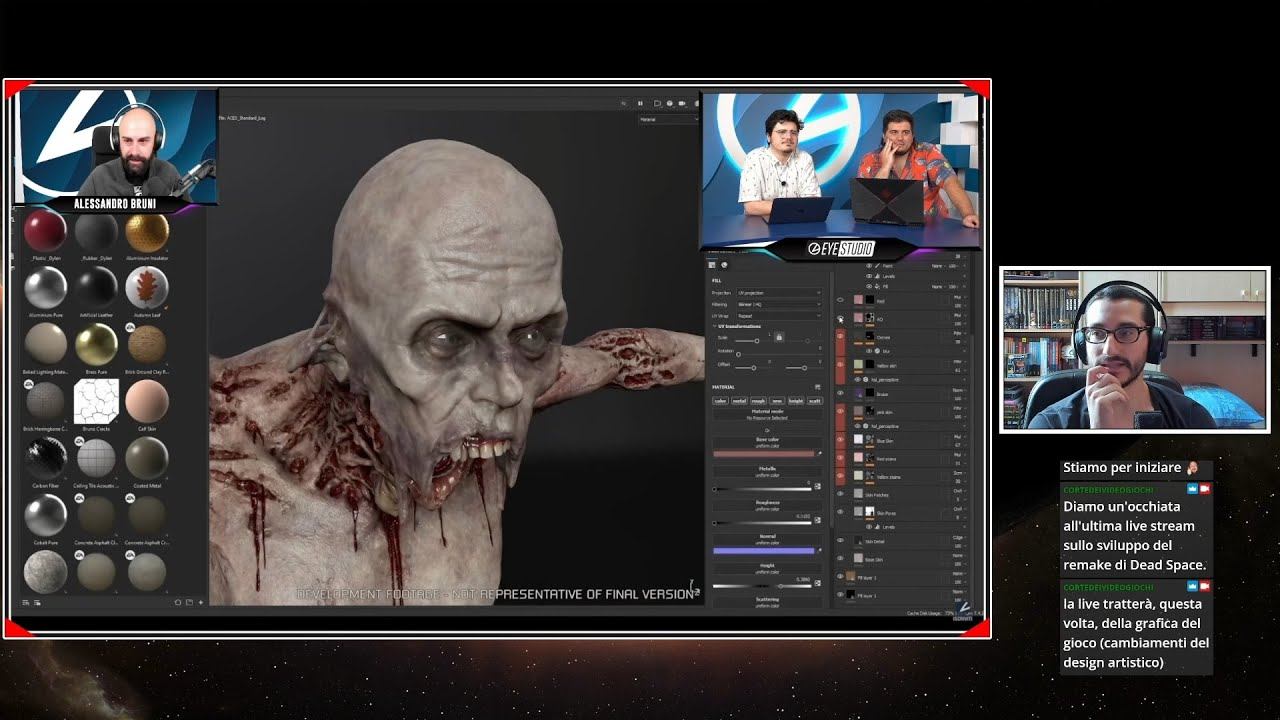Choose the Bruno Cracks white material
This screenshot has width=1280, height=720.
(96, 401)
